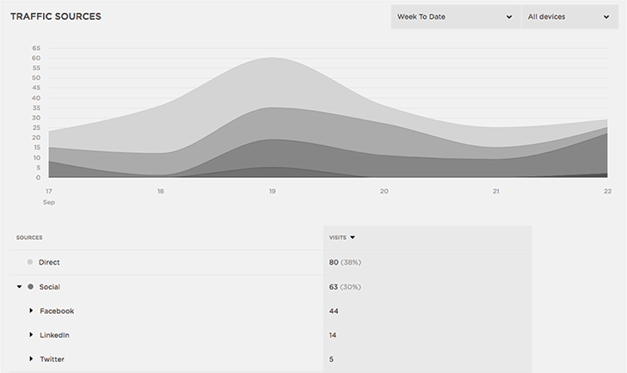
Task: Click the Traffic Sources heading
Action: point(56,16)
